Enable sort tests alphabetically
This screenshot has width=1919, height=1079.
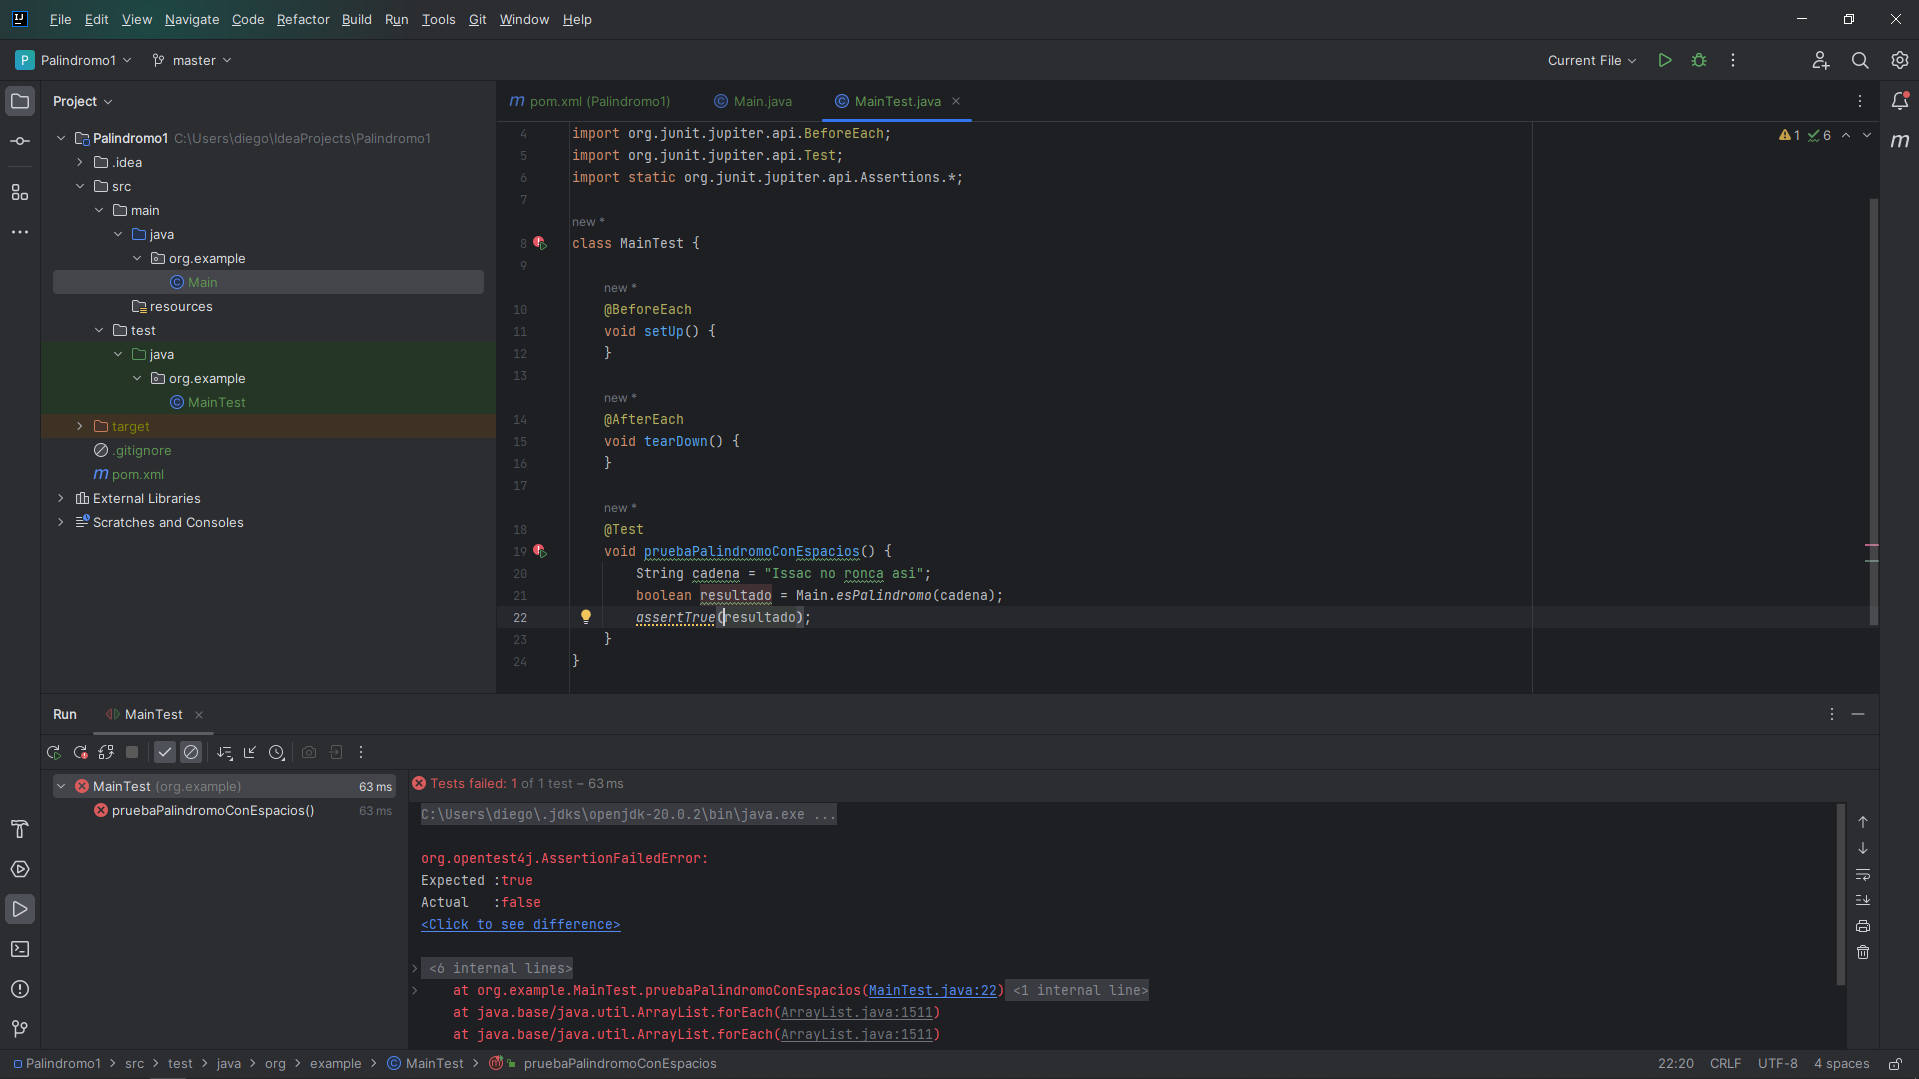[x=224, y=752]
